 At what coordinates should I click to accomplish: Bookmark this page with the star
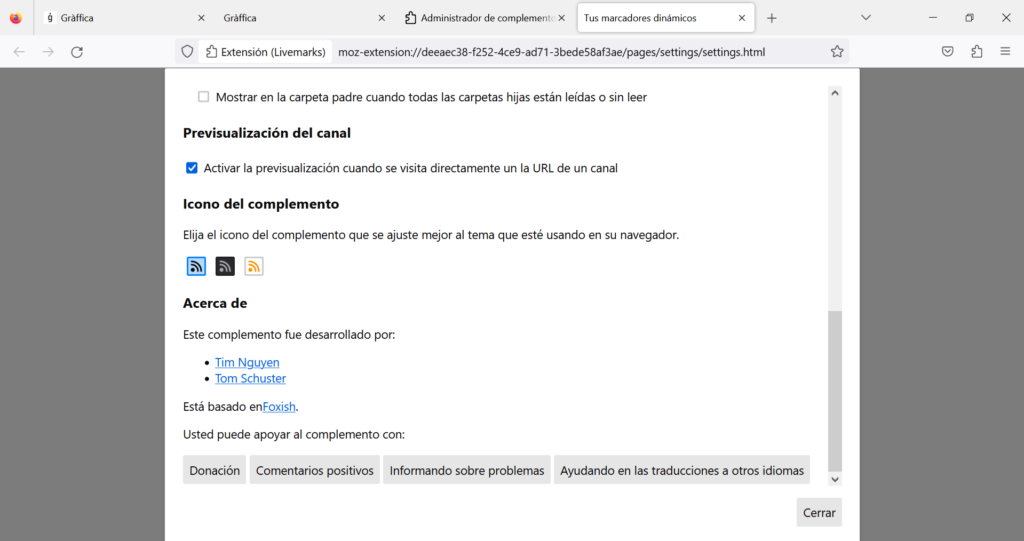(x=837, y=52)
